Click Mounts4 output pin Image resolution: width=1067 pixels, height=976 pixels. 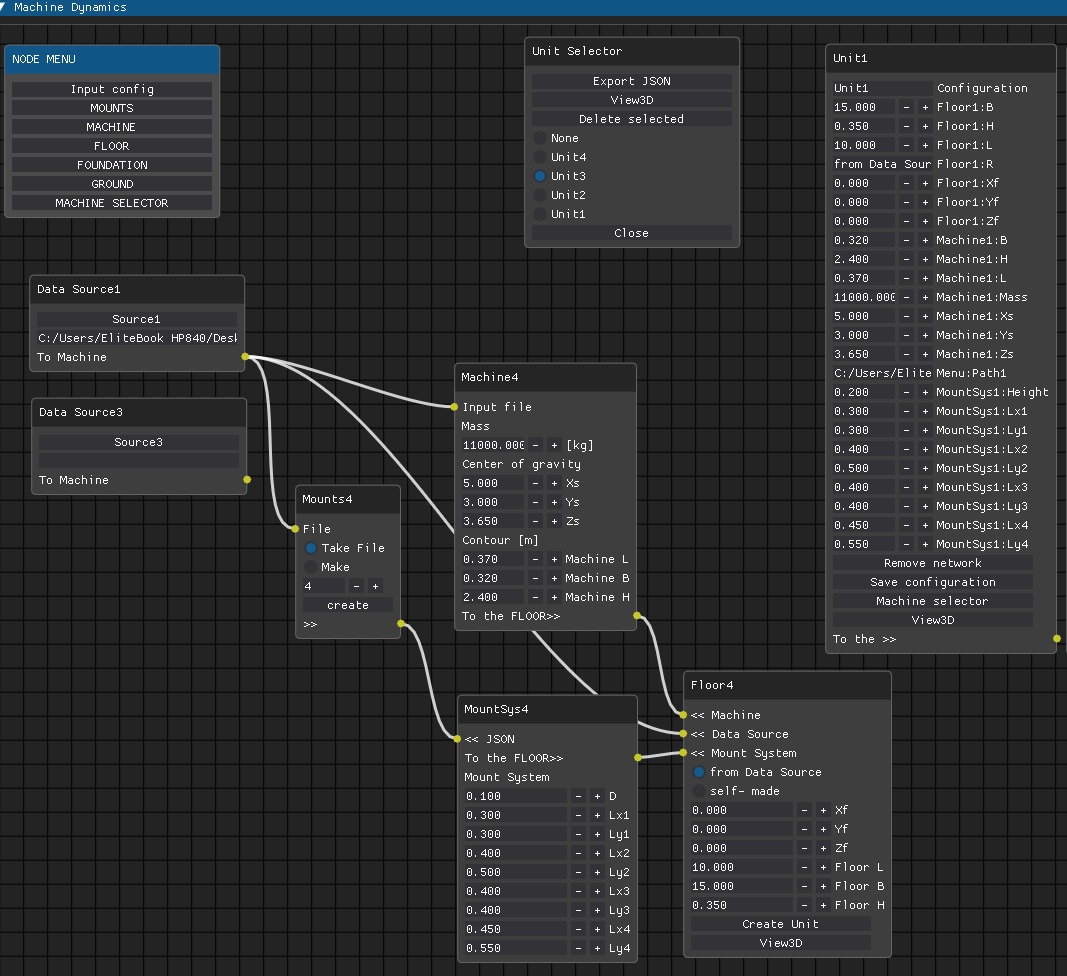point(401,623)
